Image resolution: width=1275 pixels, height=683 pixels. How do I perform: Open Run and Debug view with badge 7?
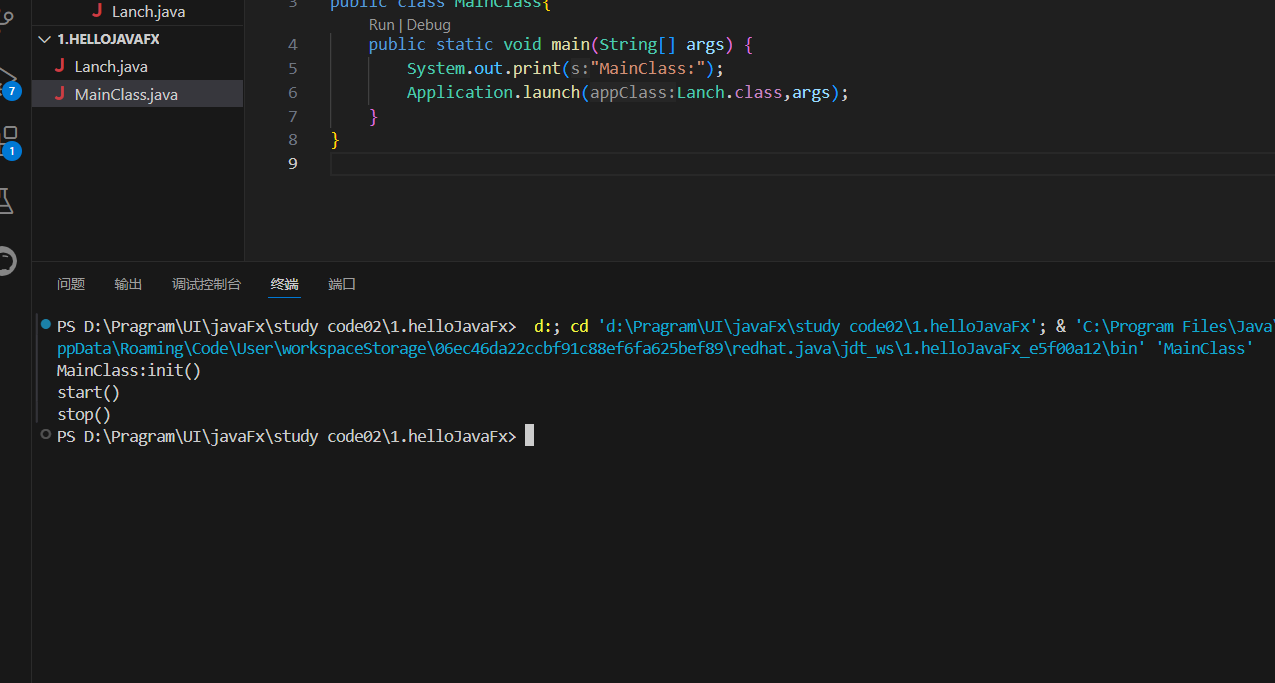[8, 80]
